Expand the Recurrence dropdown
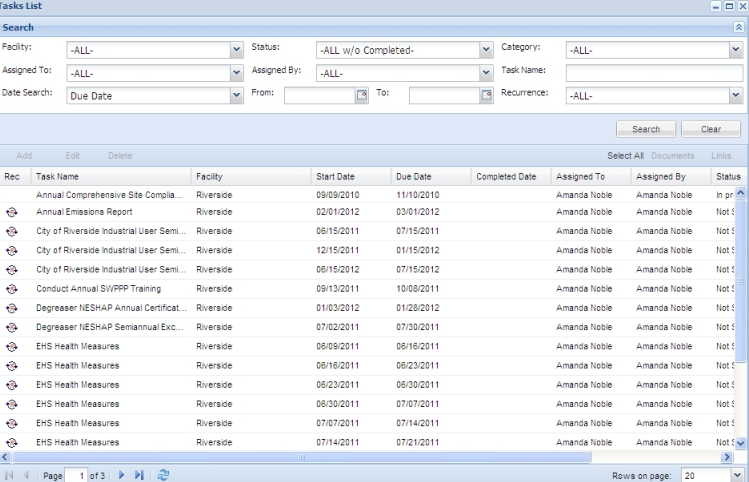 737,95
